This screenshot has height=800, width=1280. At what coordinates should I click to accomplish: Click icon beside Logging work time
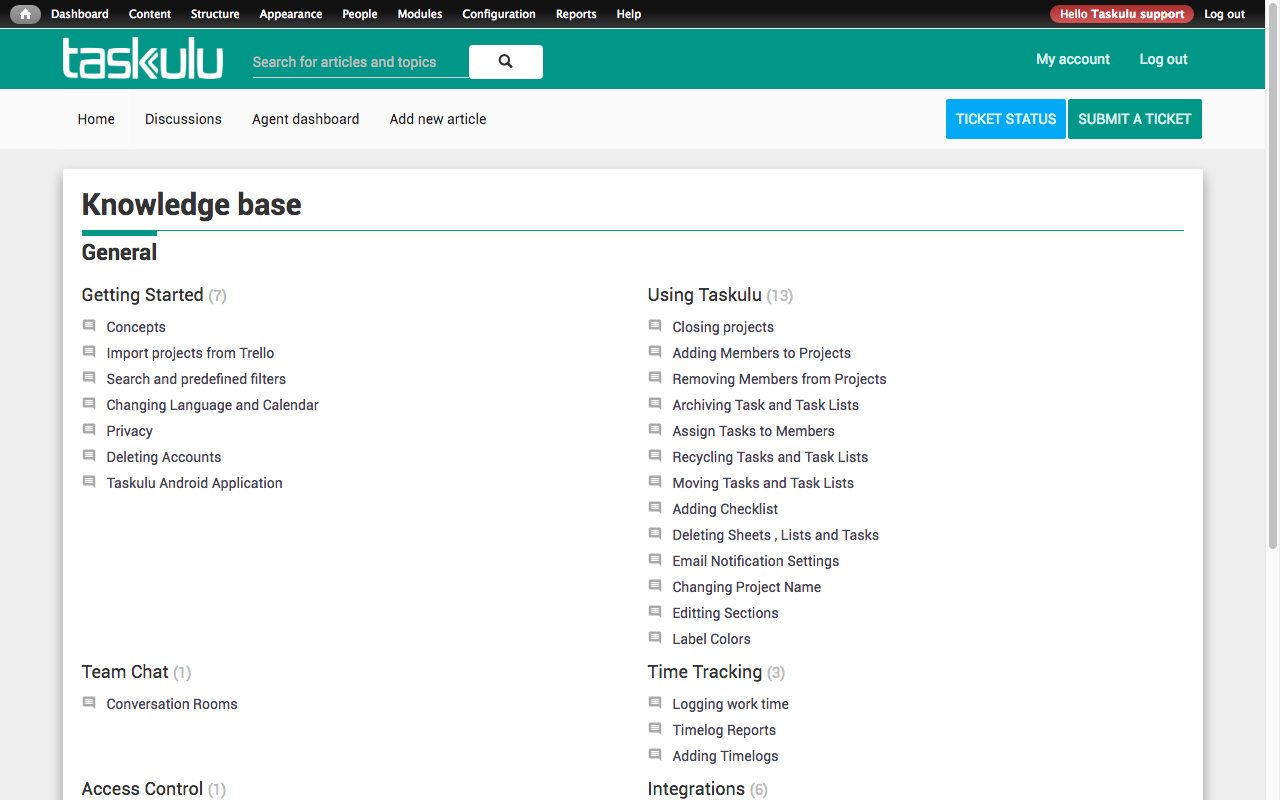pos(655,703)
